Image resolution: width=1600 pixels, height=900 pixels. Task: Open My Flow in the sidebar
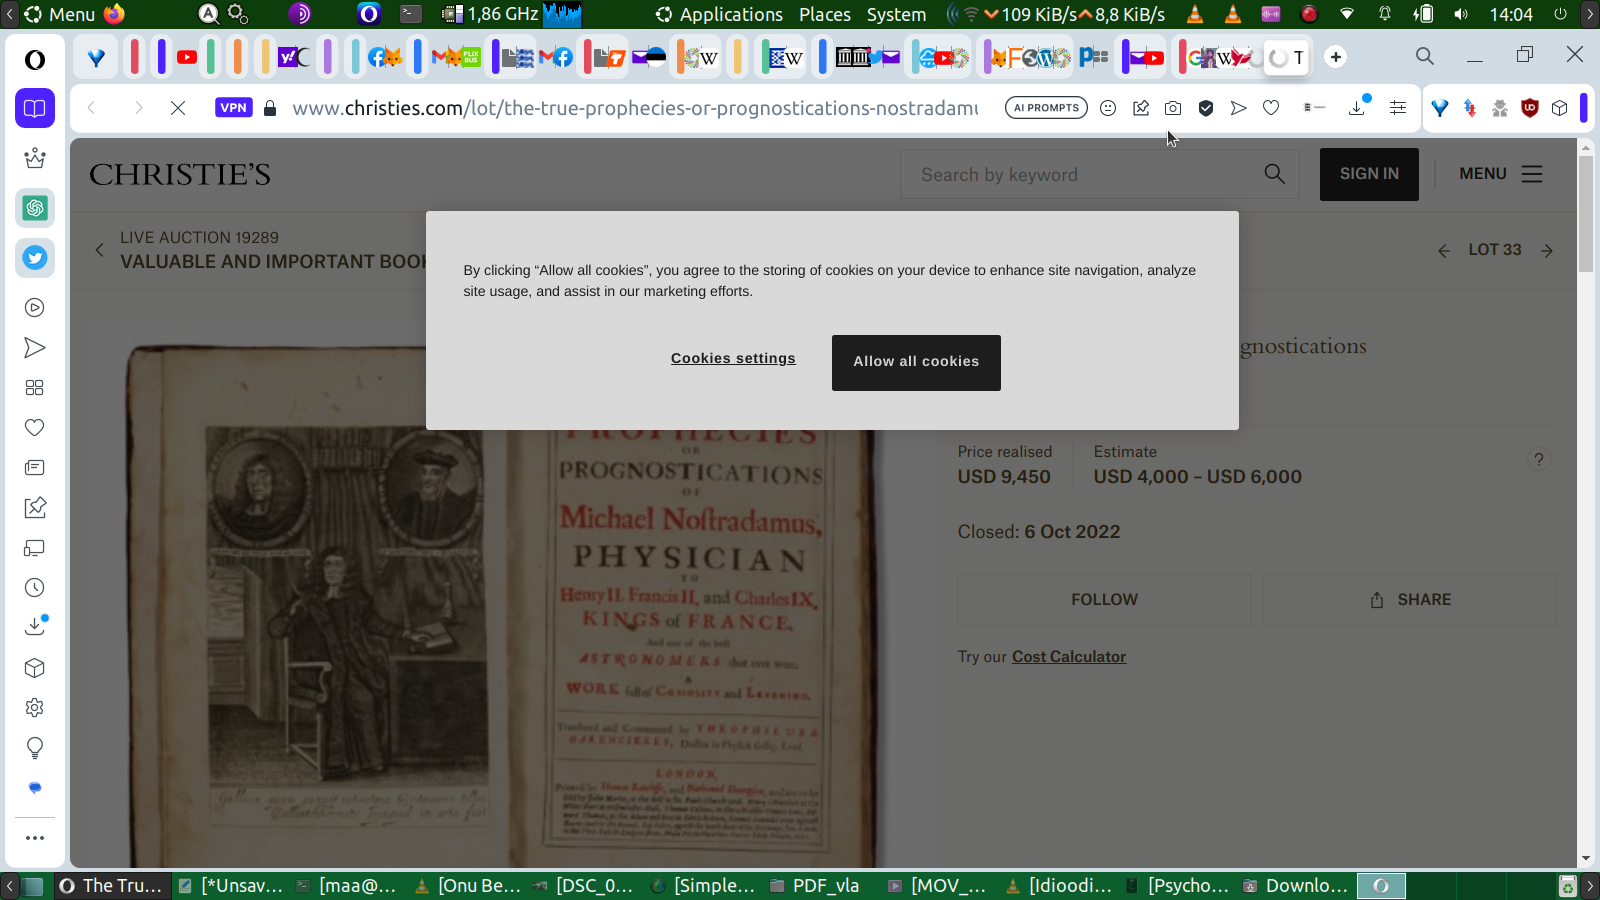pyautogui.click(x=35, y=348)
